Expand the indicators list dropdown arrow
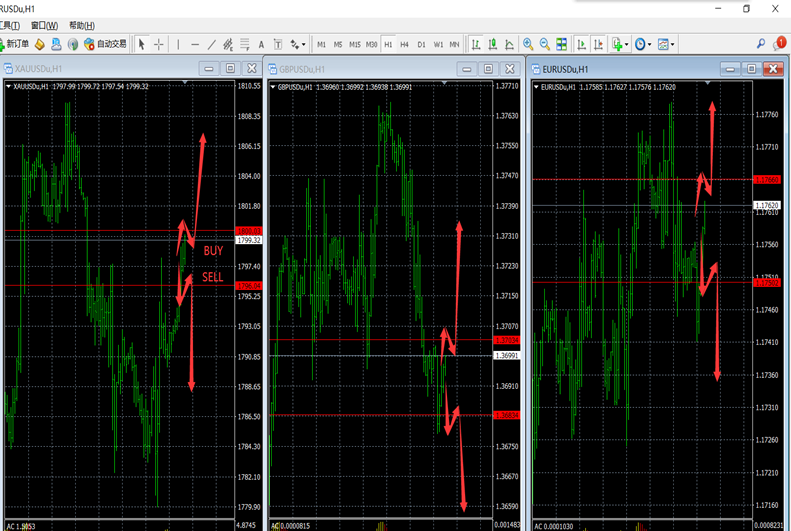Image resolution: width=791 pixels, height=531 pixels. pyautogui.click(x=627, y=44)
